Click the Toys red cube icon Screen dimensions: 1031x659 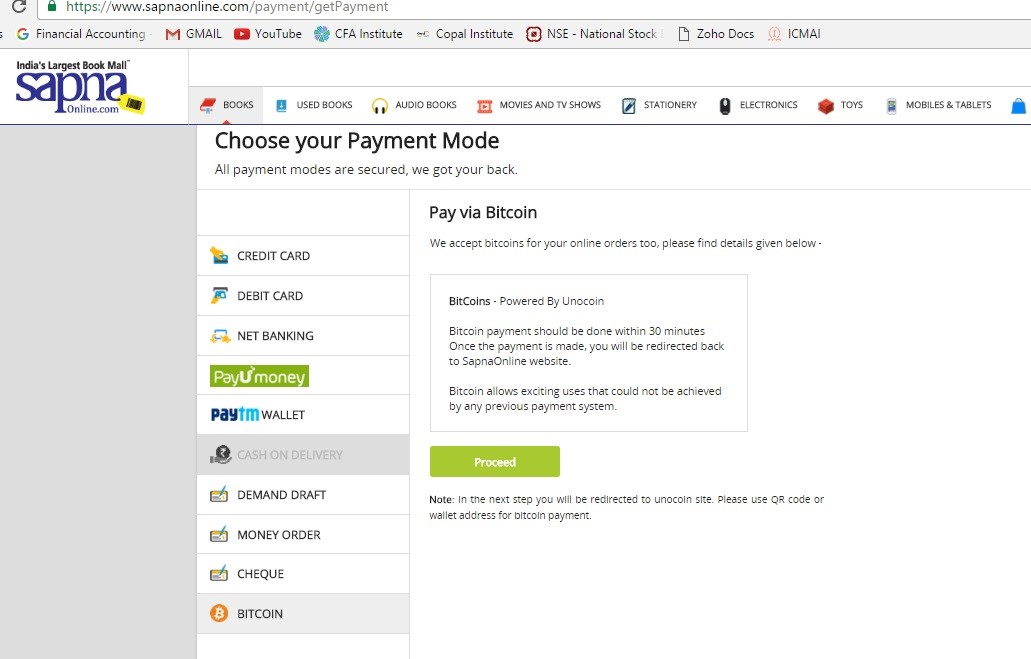[826, 105]
